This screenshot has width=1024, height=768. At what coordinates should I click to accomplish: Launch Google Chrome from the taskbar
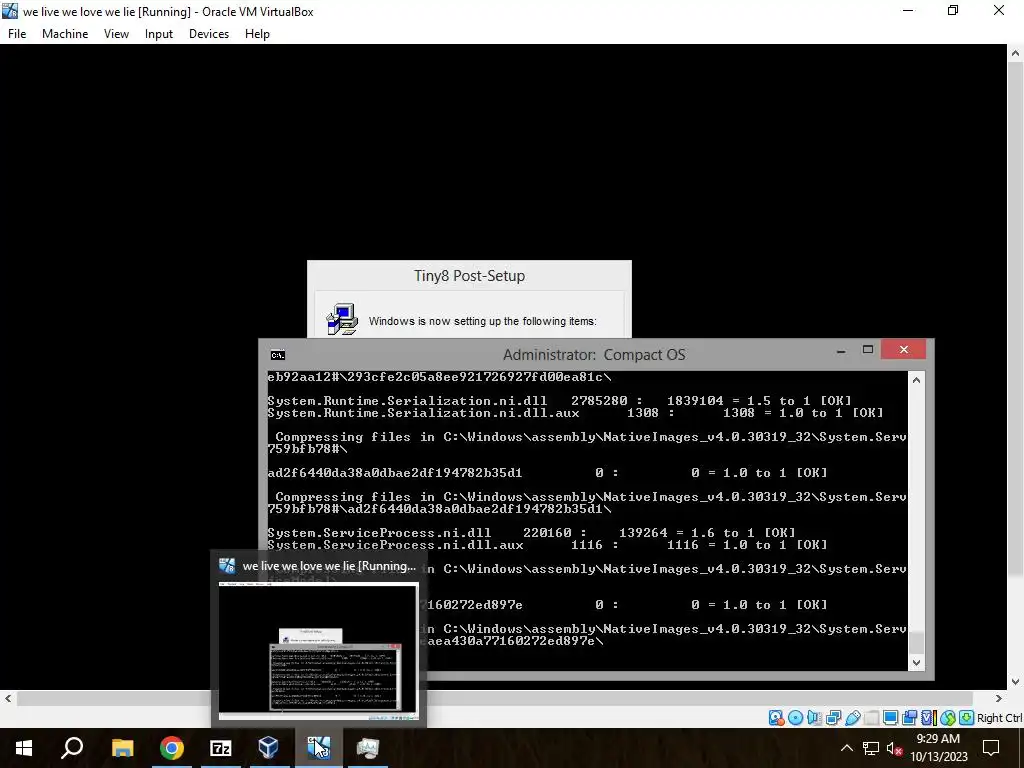tap(172, 748)
